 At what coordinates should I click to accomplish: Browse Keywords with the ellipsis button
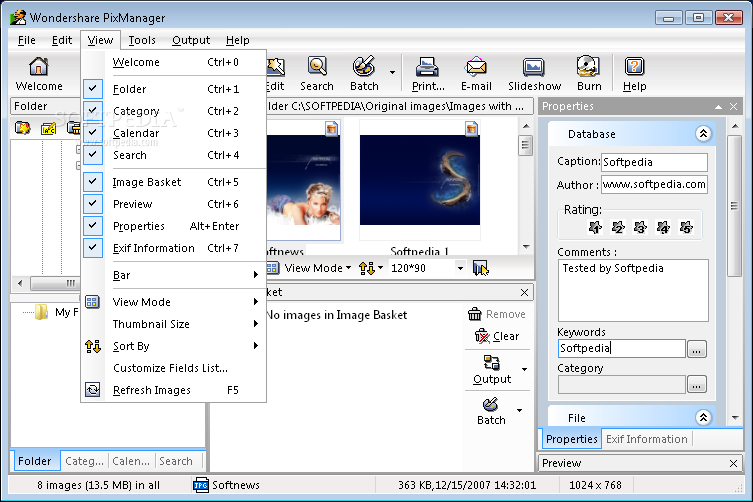(696, 349)
